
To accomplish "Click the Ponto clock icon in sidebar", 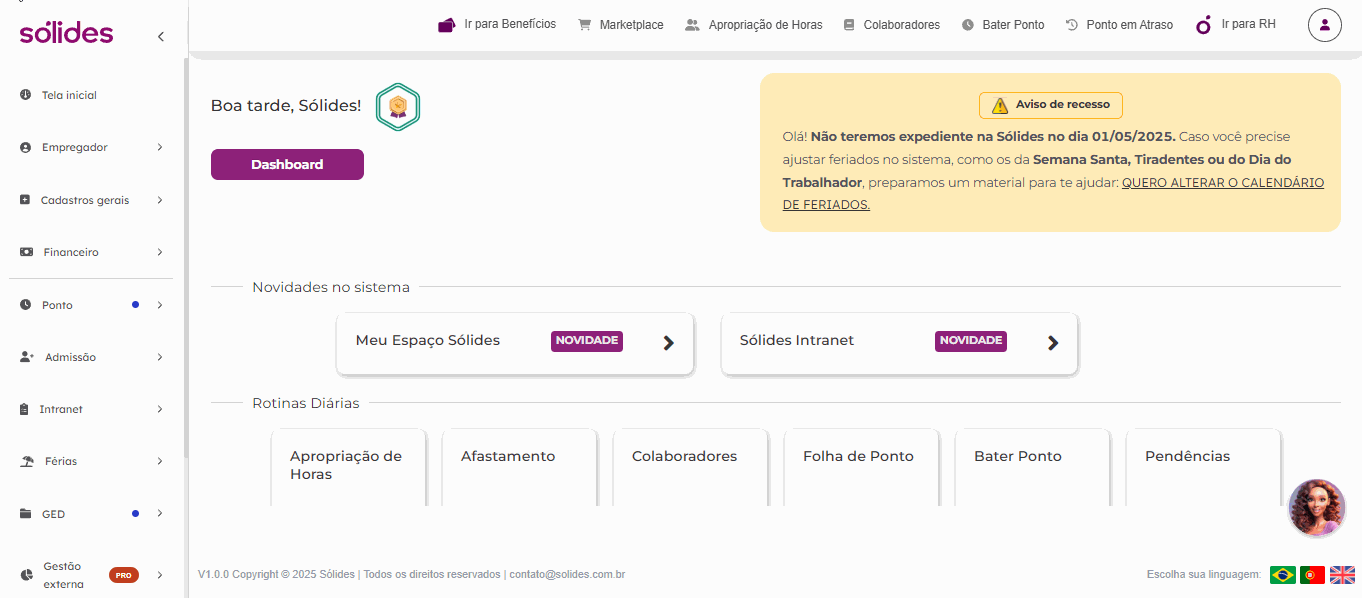I will click(26, 305).
